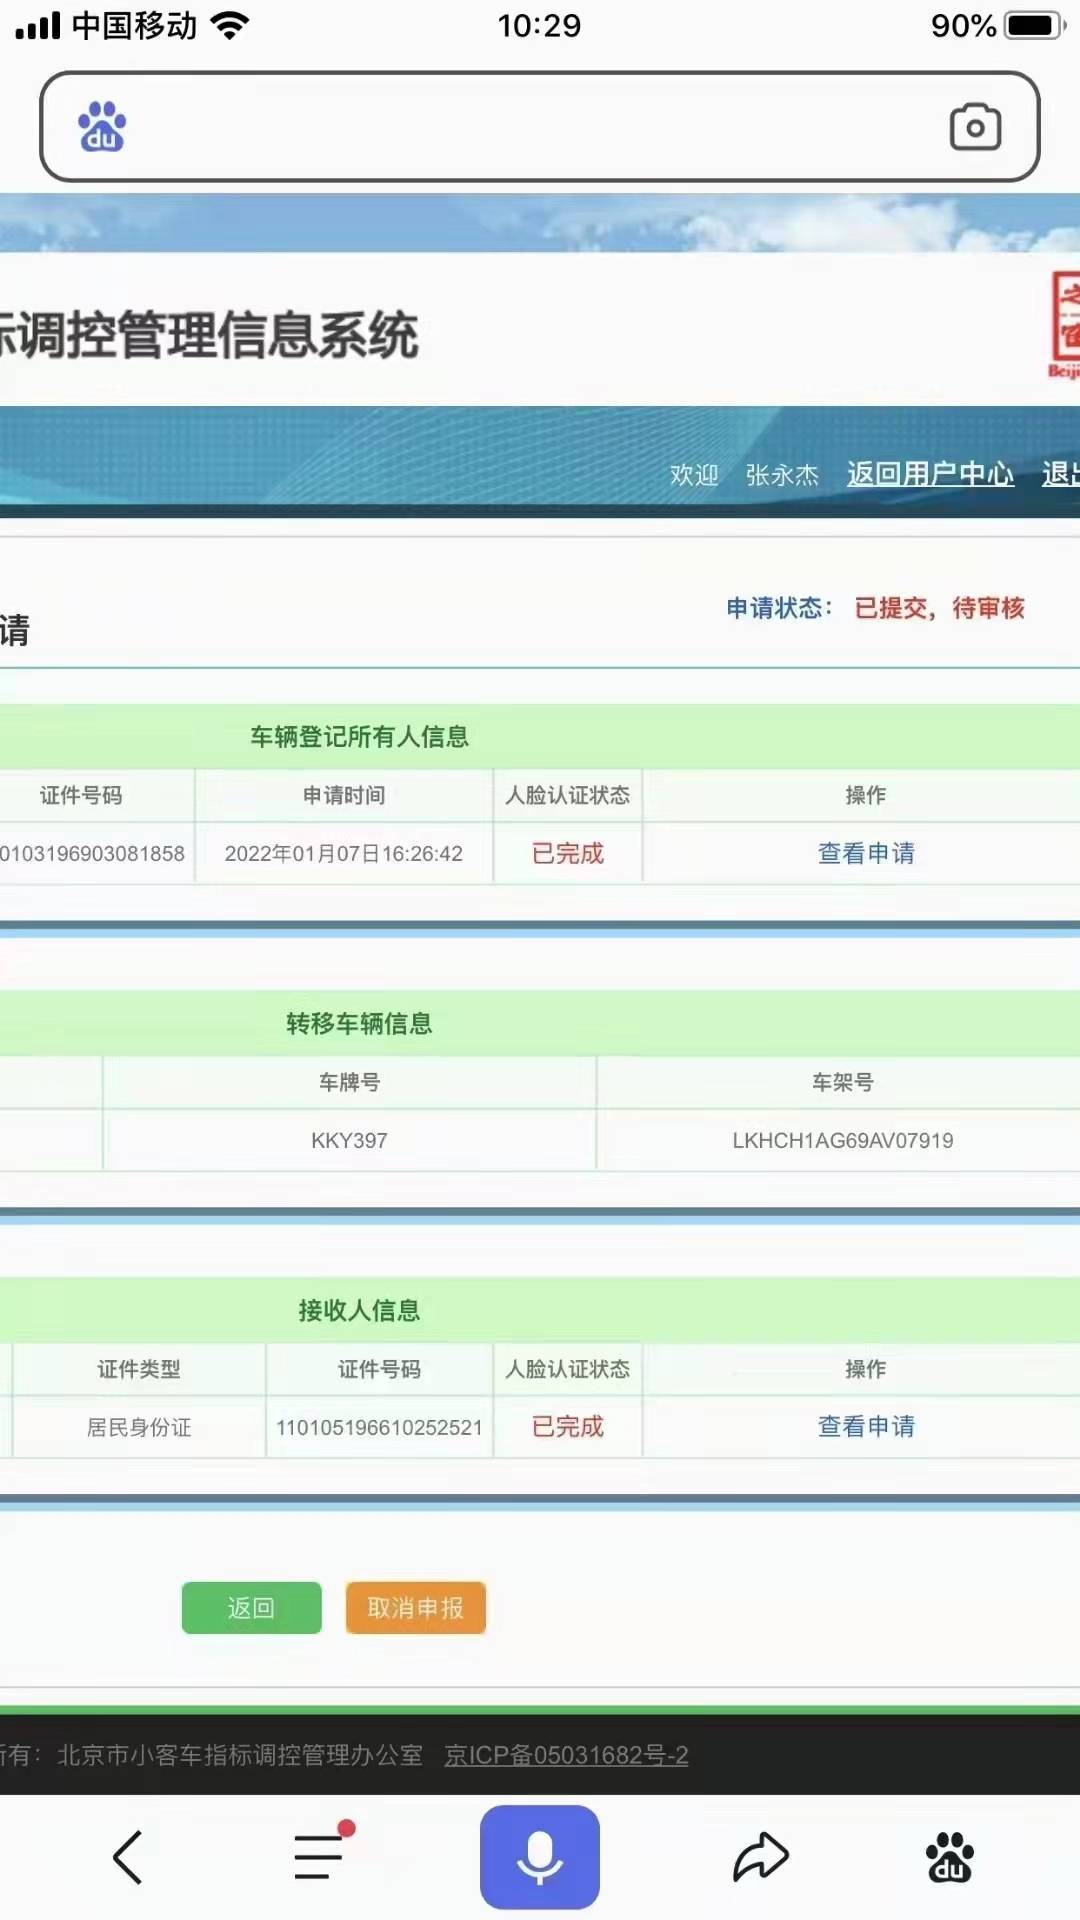The height and width of the screenshot is (1920, 1080).
Task: Tap the battery indicator in status bar
Action: point(1034,25)
